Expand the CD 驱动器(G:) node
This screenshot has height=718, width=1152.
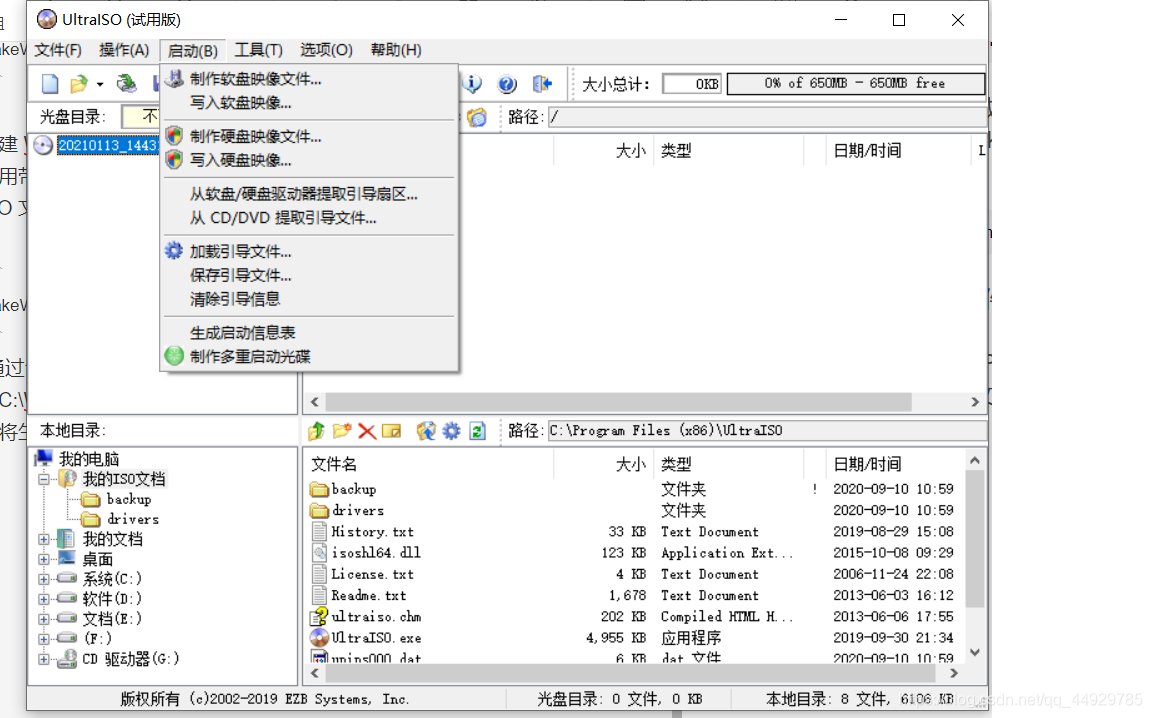(x=44, y=659)
